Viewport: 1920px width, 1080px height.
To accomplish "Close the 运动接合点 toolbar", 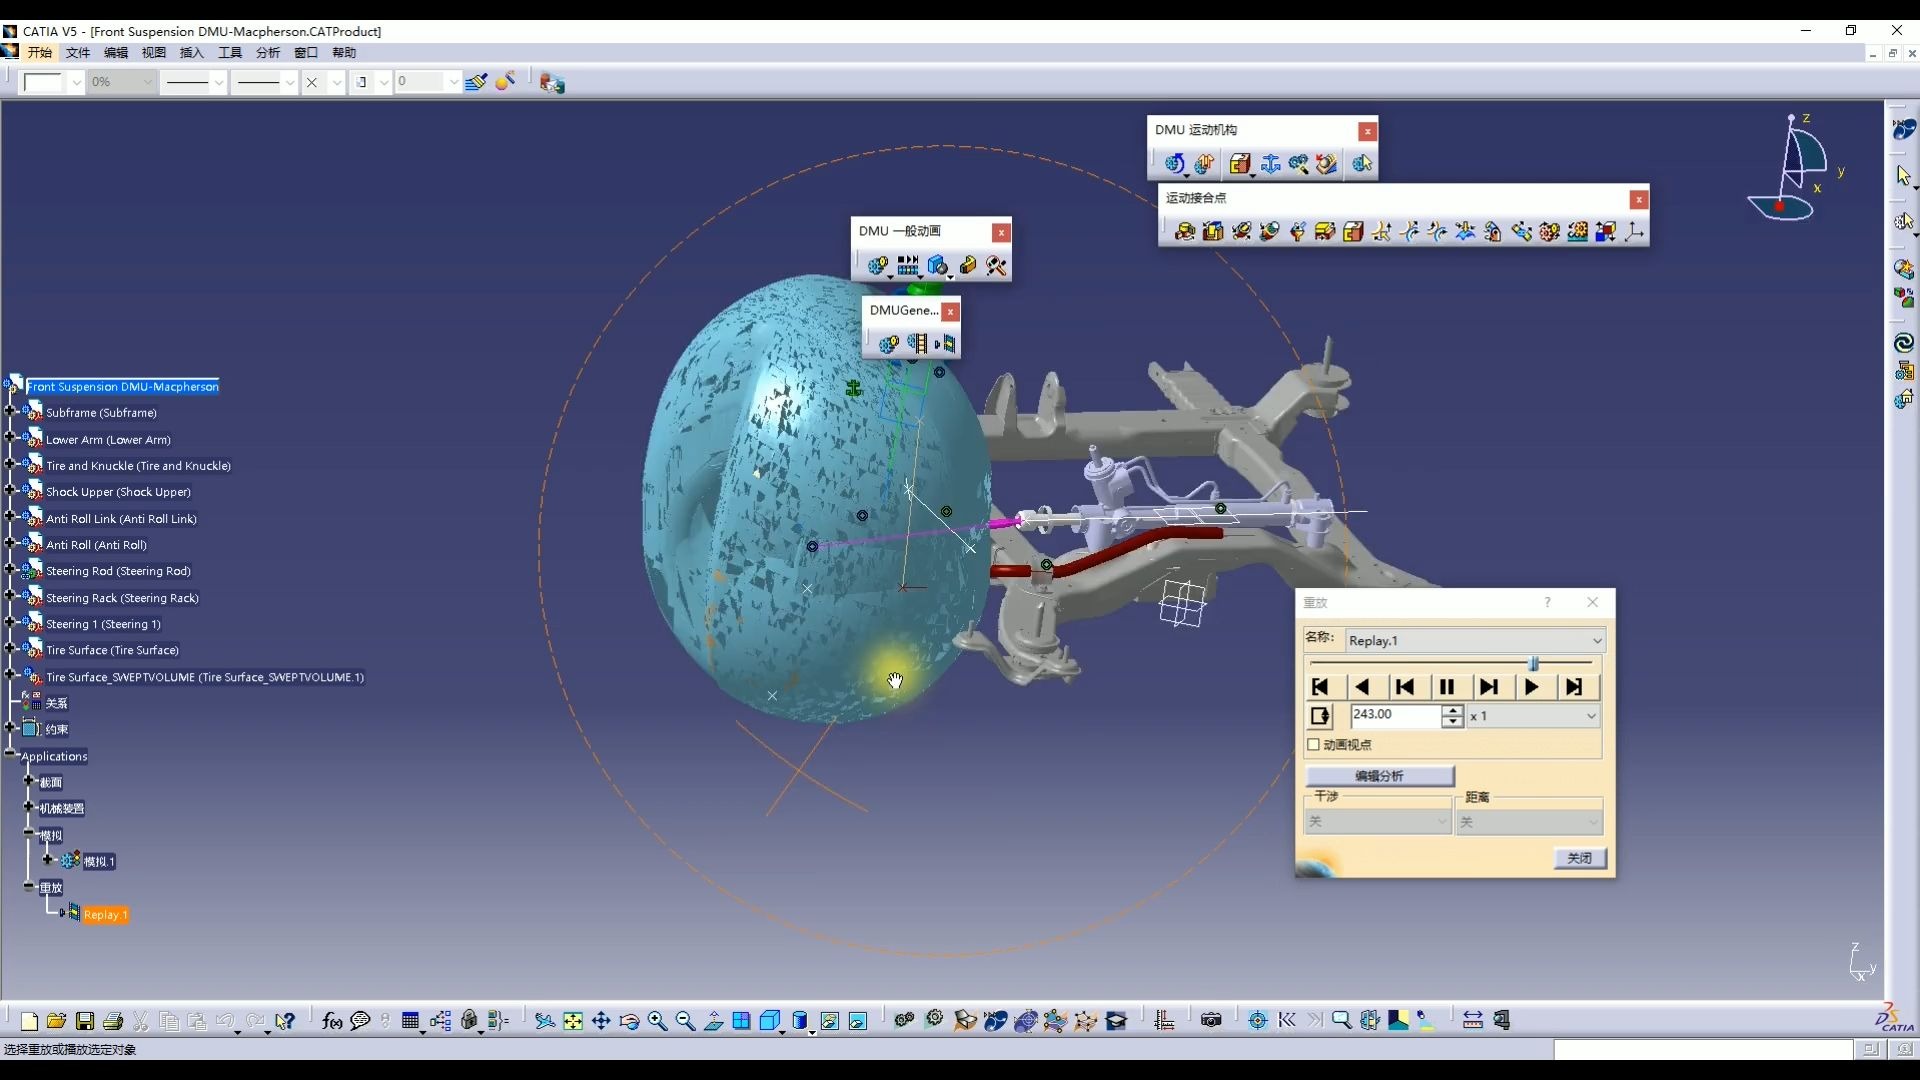I will 1638,200.
